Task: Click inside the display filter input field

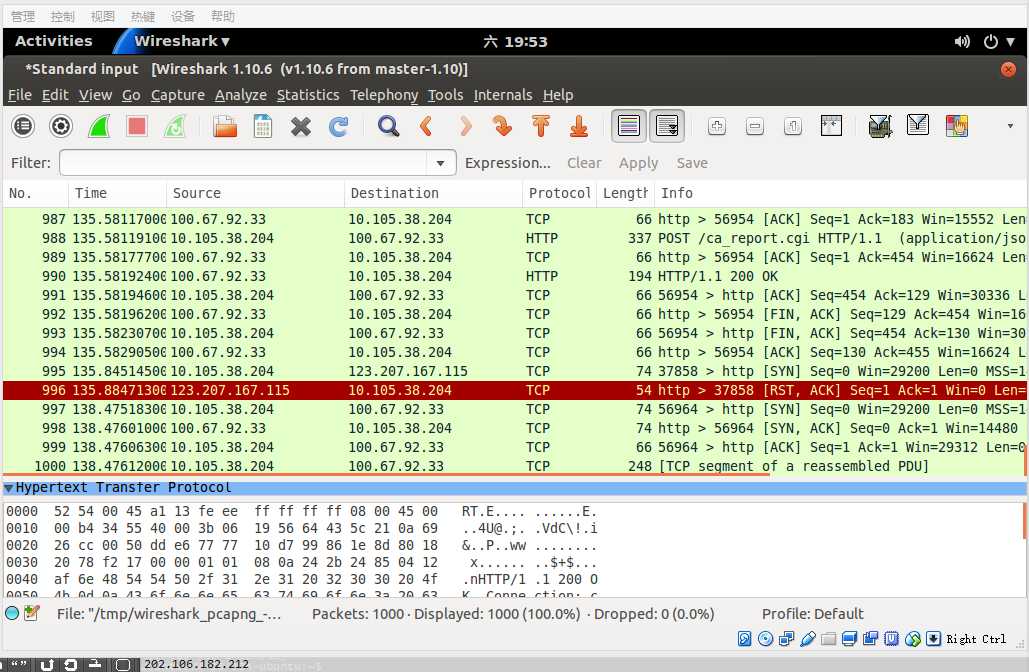Action: [x=243, y=163]
